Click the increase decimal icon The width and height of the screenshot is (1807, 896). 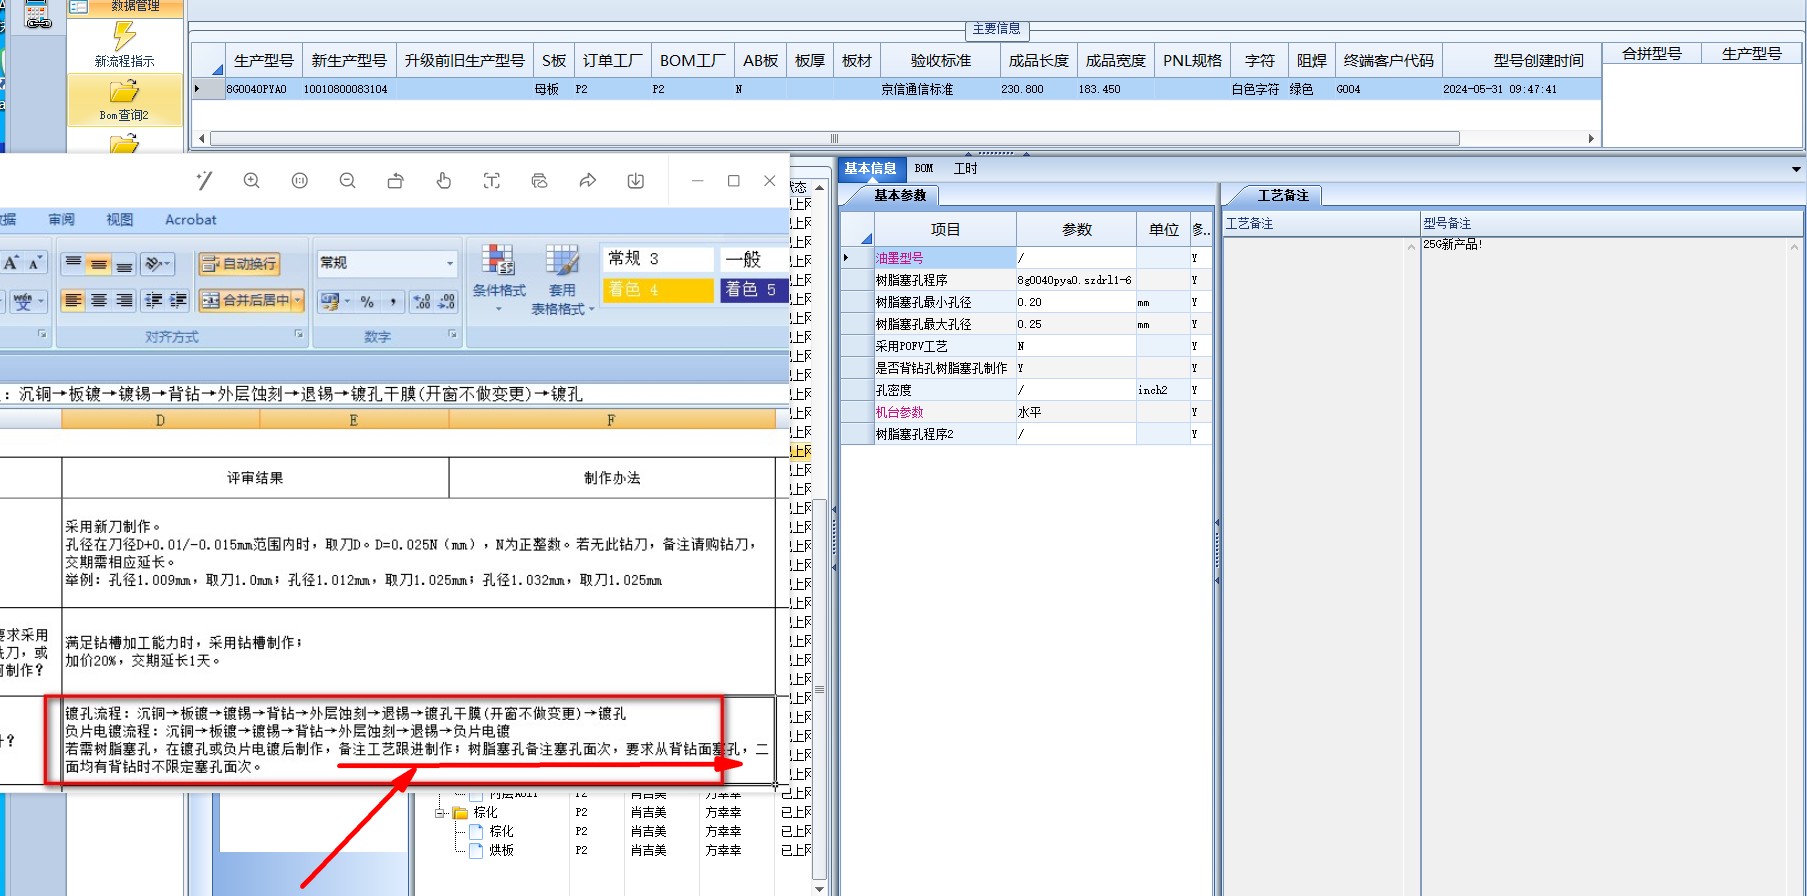click(422, 301)
